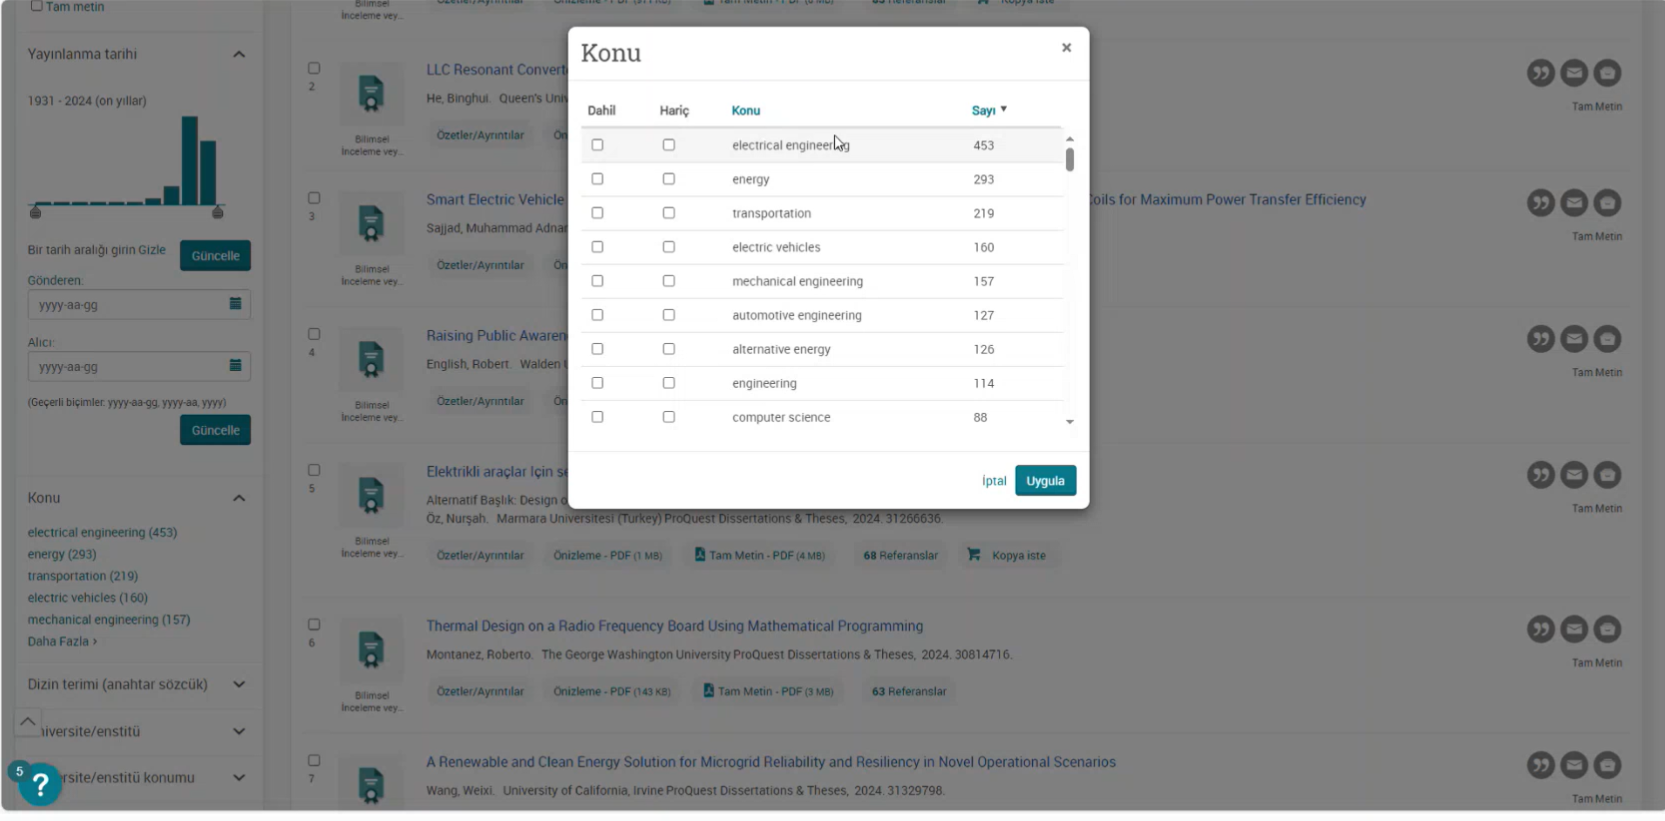The width and height of the screenshot is (1665, 821).
Task: Click the Uygula button
Action: [1045, 481]
